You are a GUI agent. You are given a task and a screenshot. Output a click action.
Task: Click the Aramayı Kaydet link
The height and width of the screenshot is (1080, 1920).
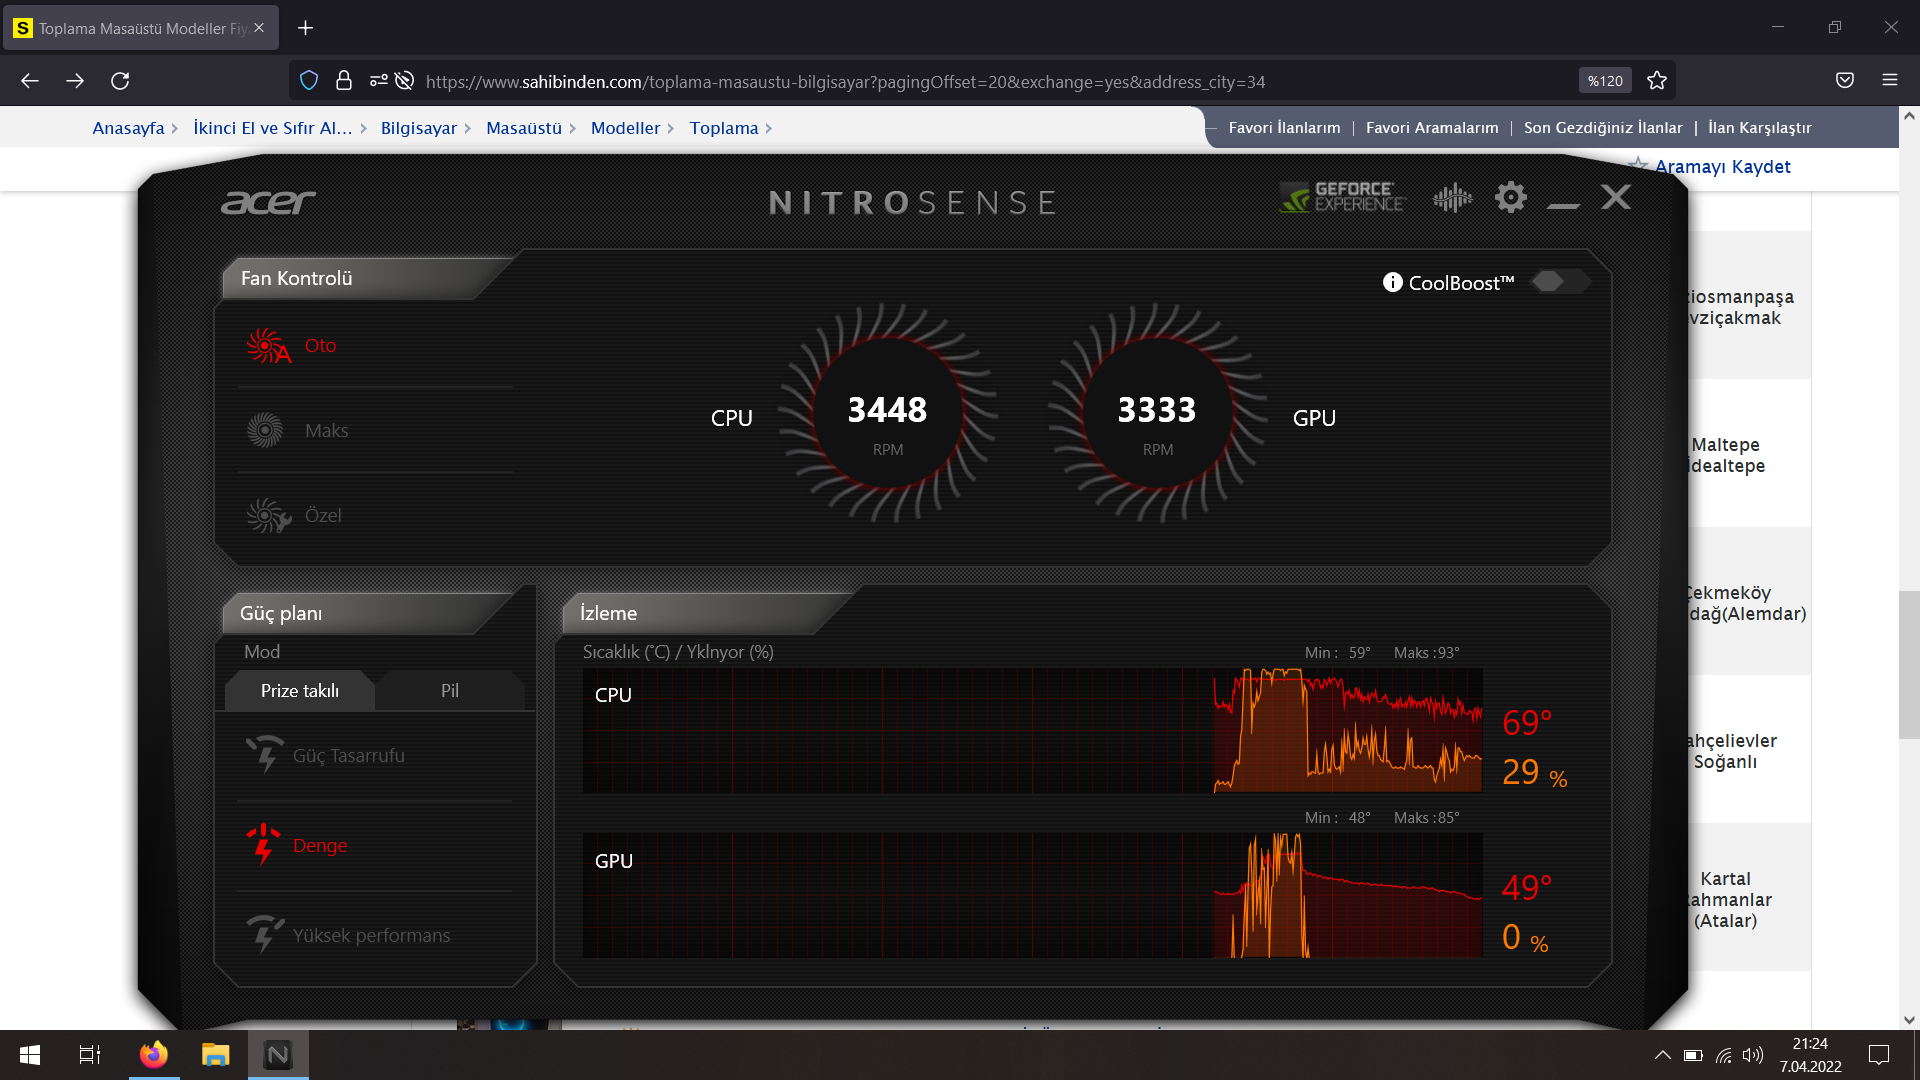tap(1722, 167)
